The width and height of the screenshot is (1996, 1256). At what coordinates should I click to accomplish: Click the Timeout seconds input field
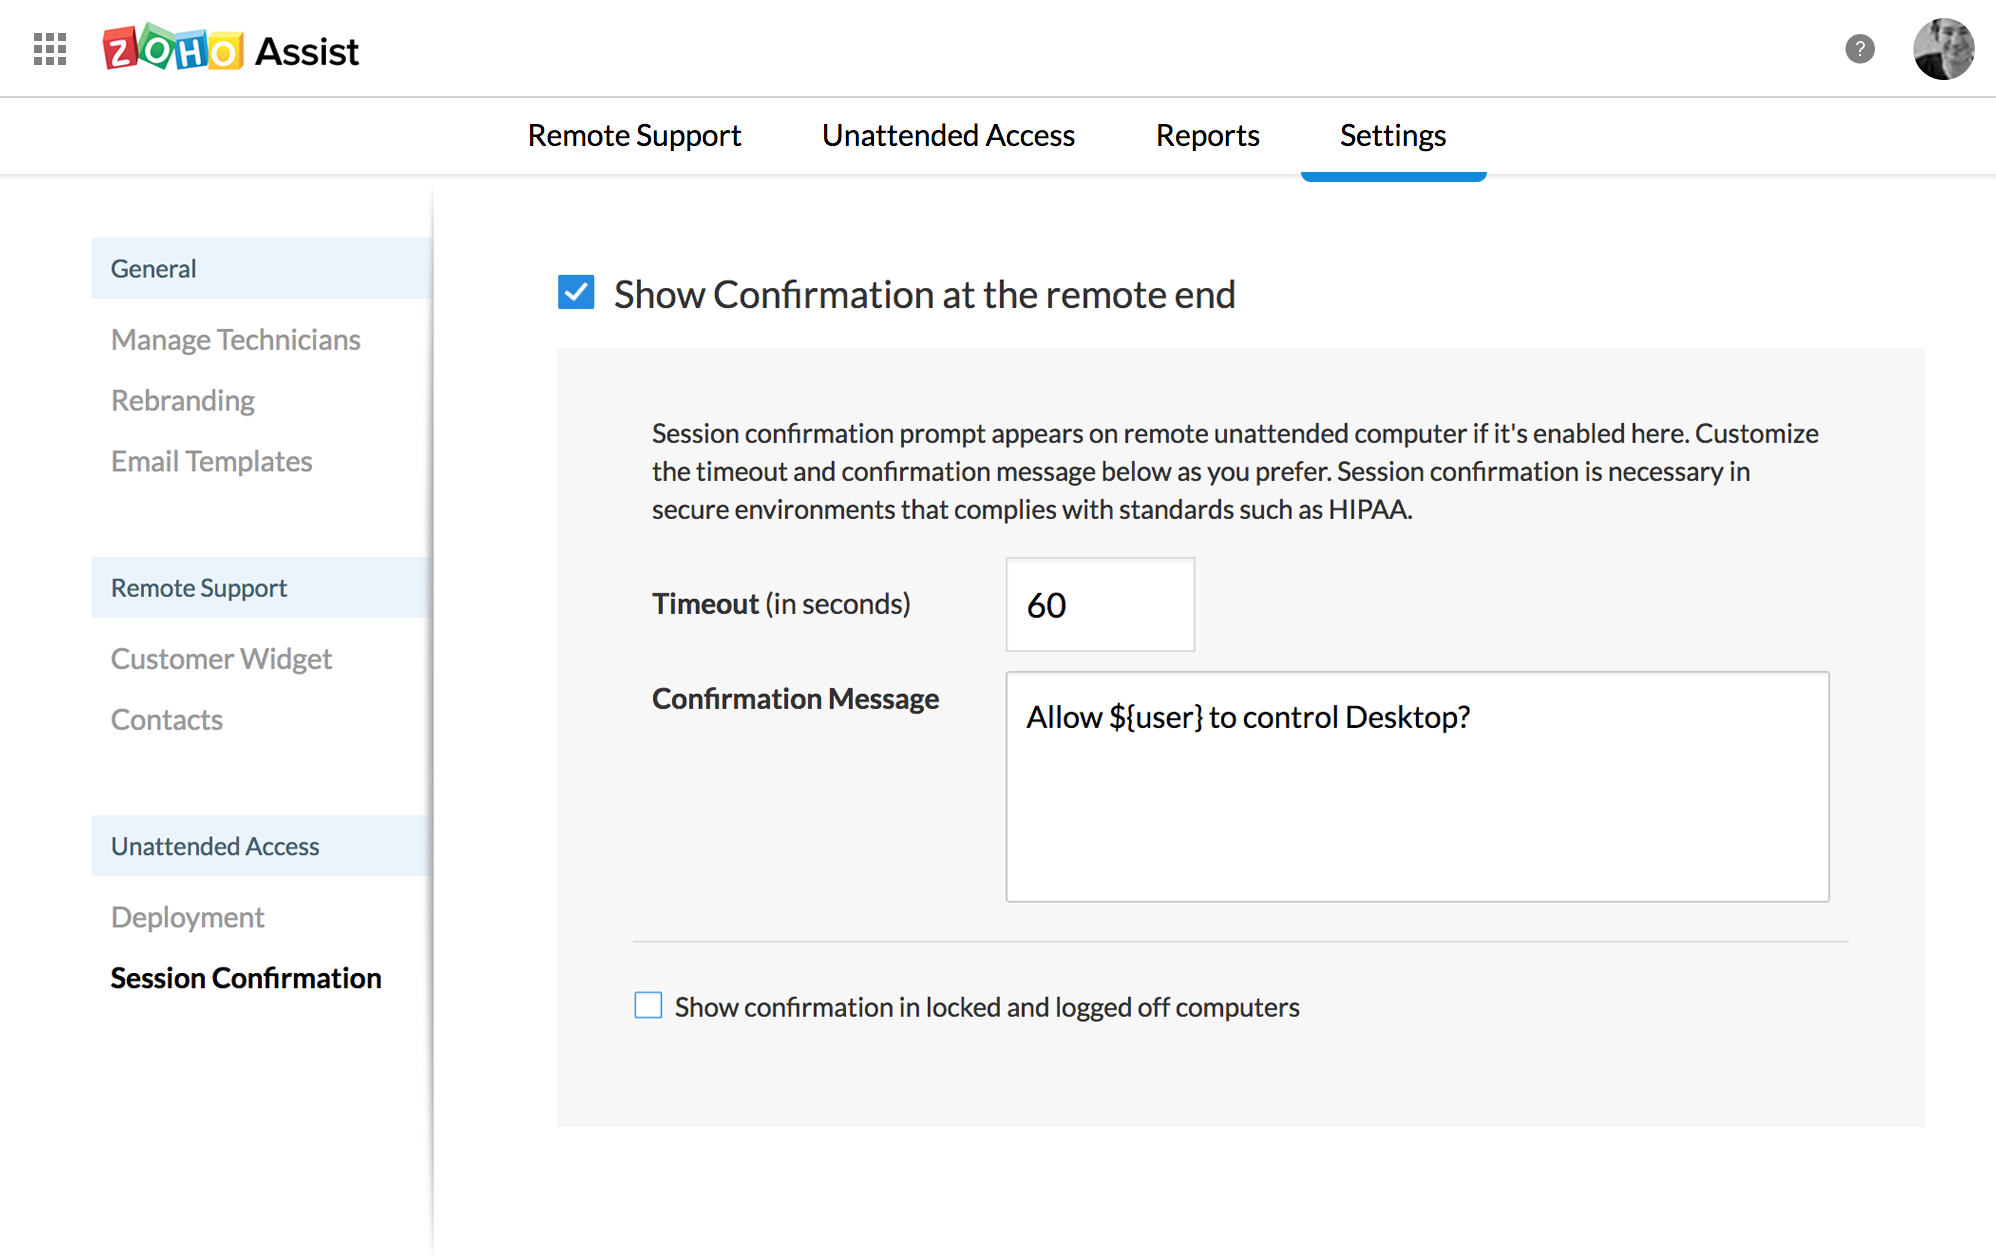pyautogui.click(x=1100, y=604)
